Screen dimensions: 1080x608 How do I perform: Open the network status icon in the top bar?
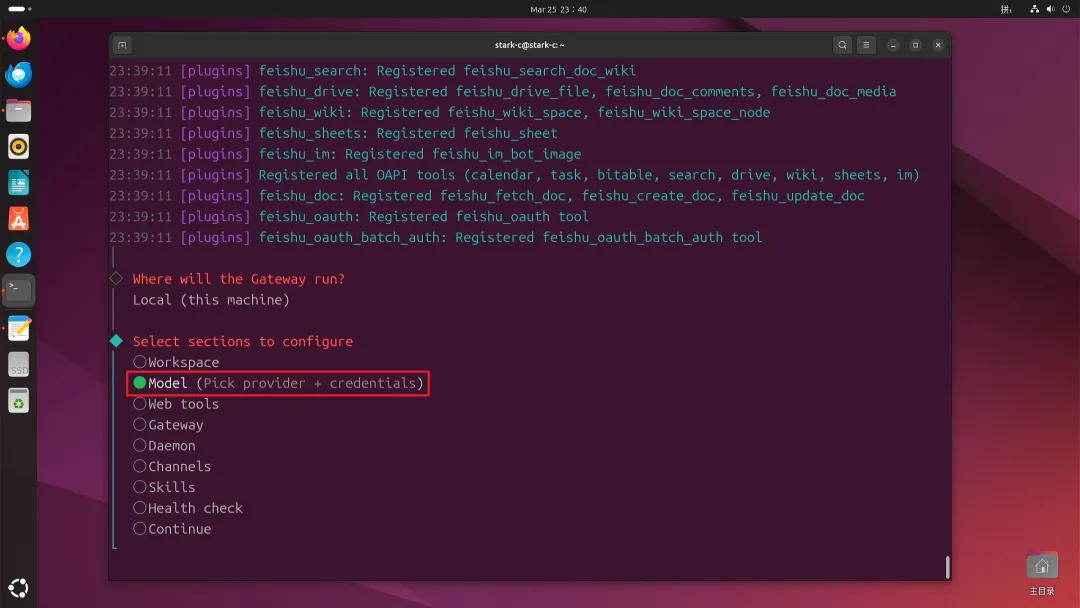[x=1035, y=10]
